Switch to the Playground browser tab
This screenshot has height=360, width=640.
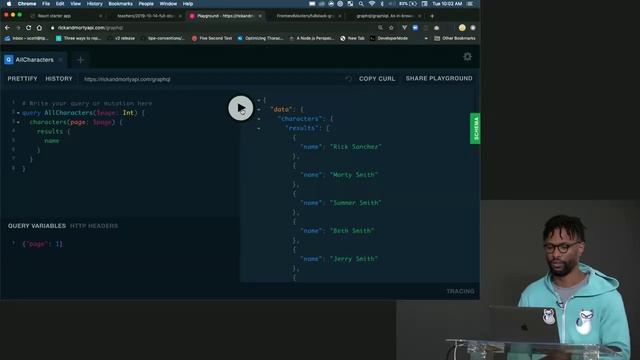(x=226, y=16)
